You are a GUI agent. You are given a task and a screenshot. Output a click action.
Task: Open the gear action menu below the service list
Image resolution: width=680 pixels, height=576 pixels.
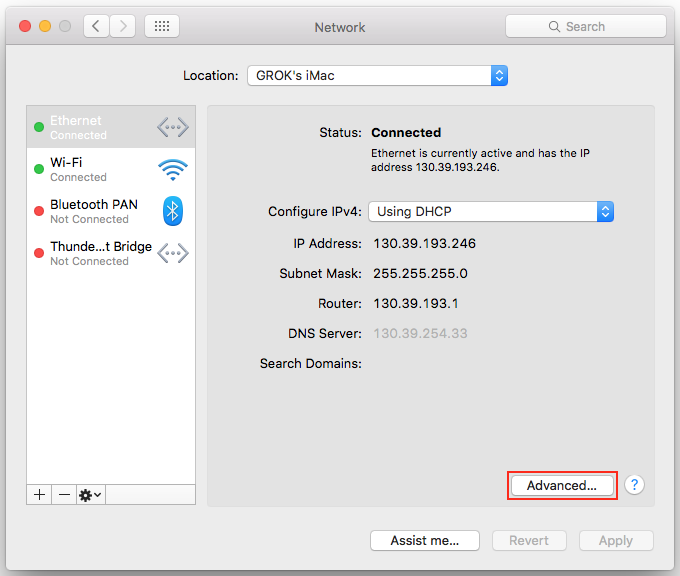click(91, 494)
